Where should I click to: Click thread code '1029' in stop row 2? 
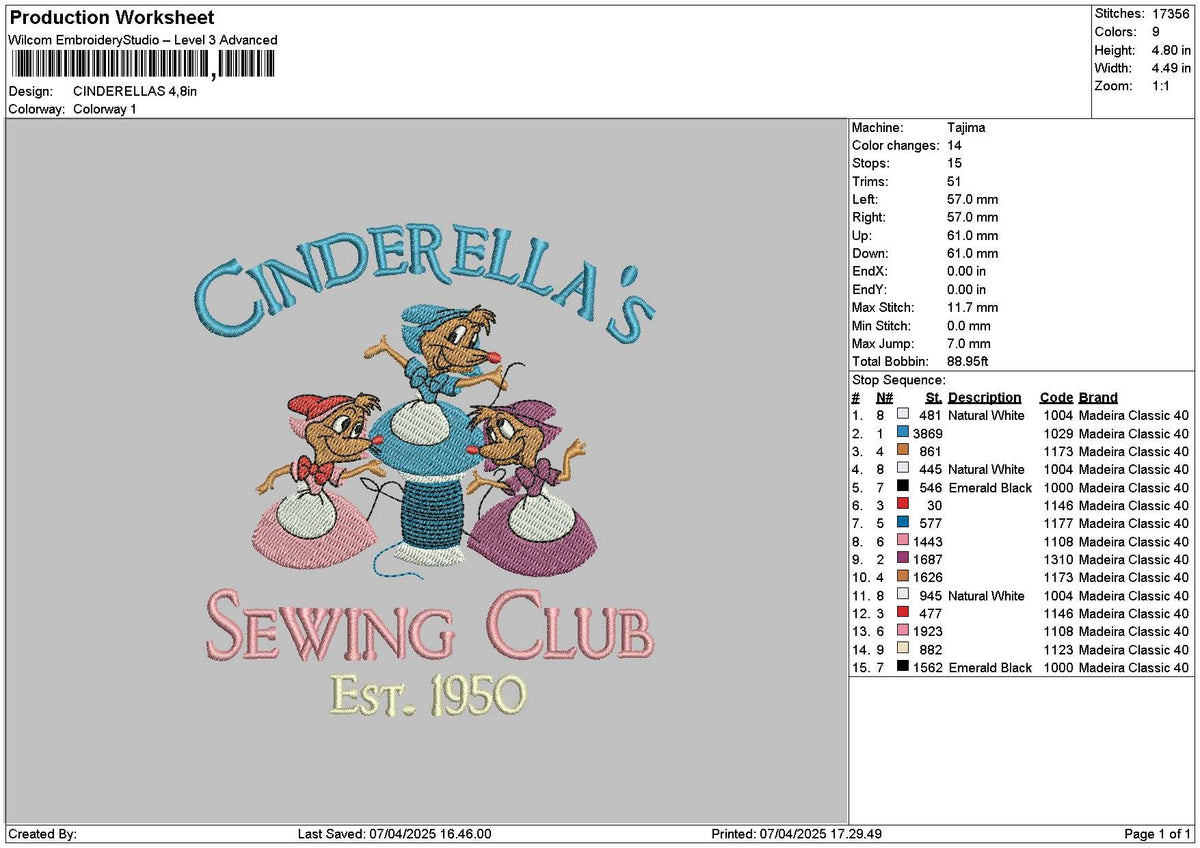pyautogui.click(x=1058, y=434)
